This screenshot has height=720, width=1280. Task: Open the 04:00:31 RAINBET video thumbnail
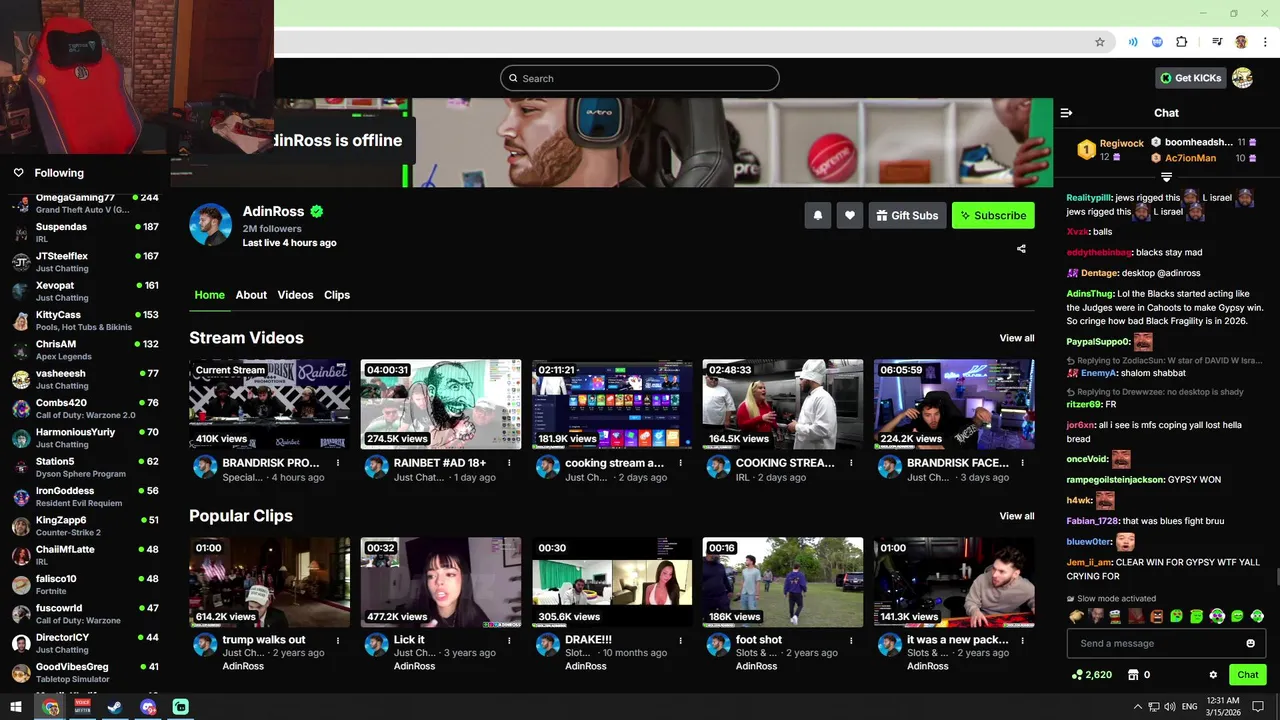tap(441, 404)
